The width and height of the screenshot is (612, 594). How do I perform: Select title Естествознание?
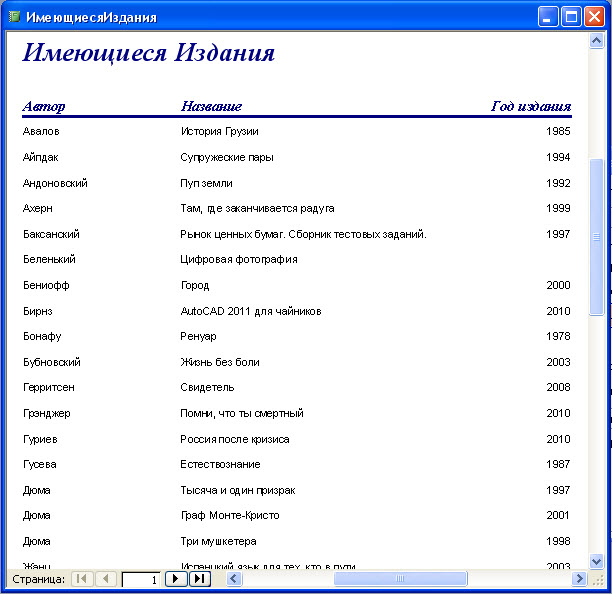pos(220,464)
